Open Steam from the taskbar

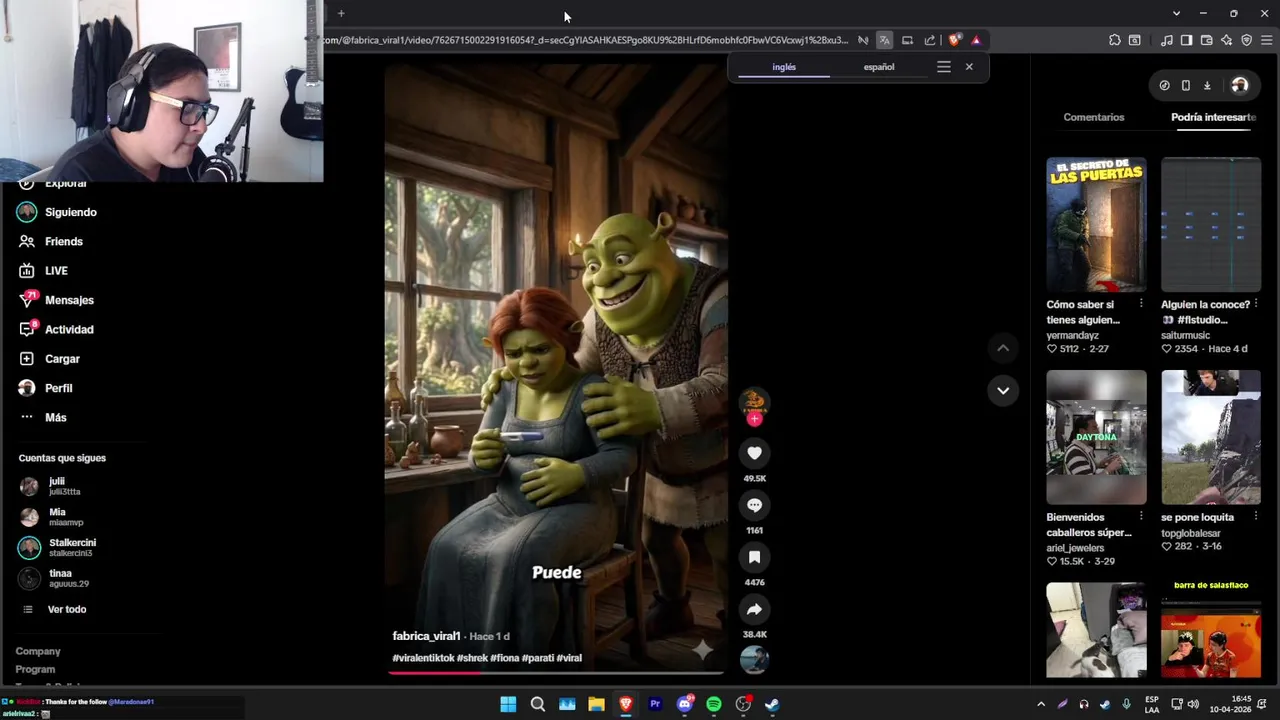(x=772, y=704)
